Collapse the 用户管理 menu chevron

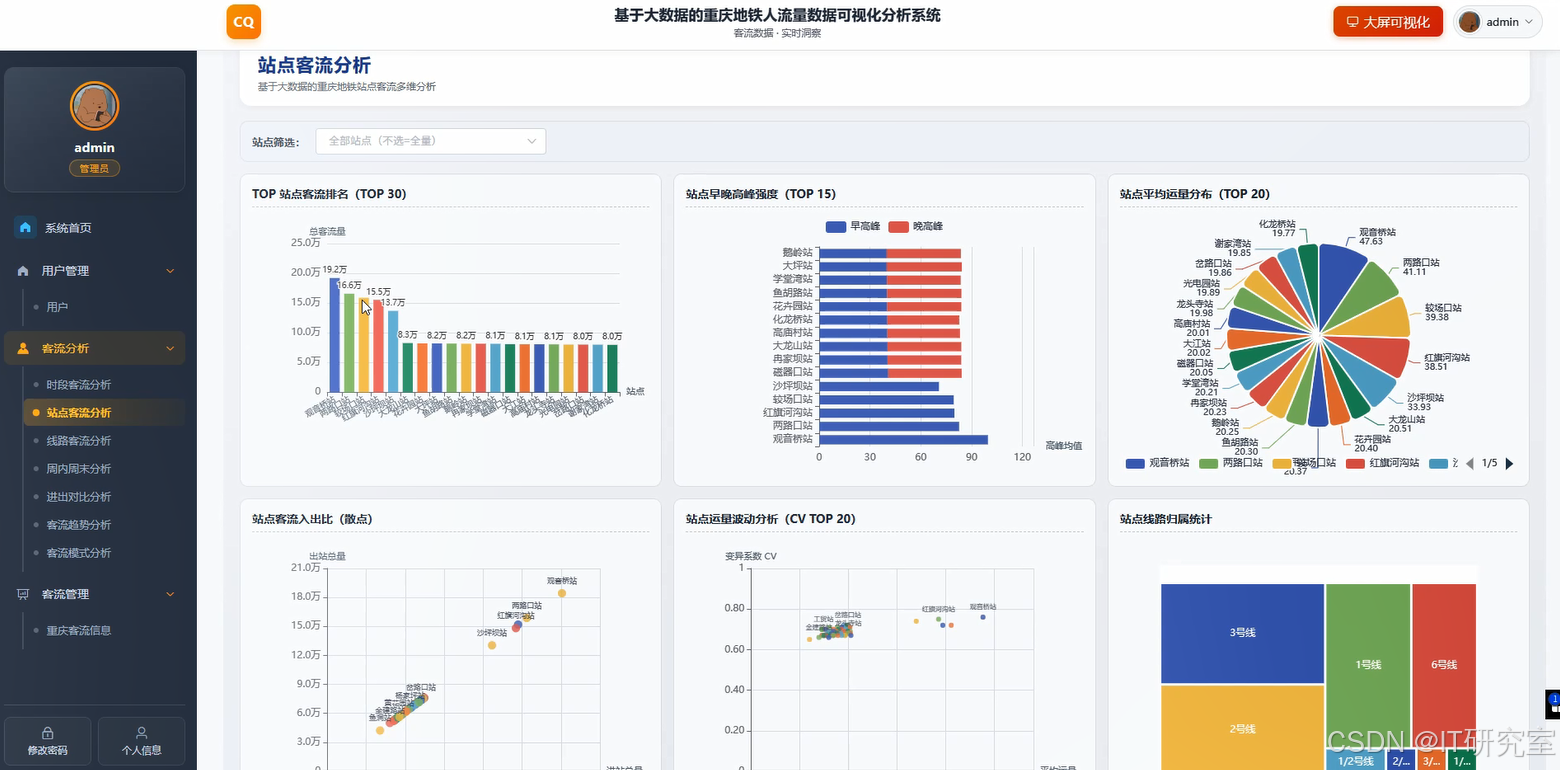170,271
